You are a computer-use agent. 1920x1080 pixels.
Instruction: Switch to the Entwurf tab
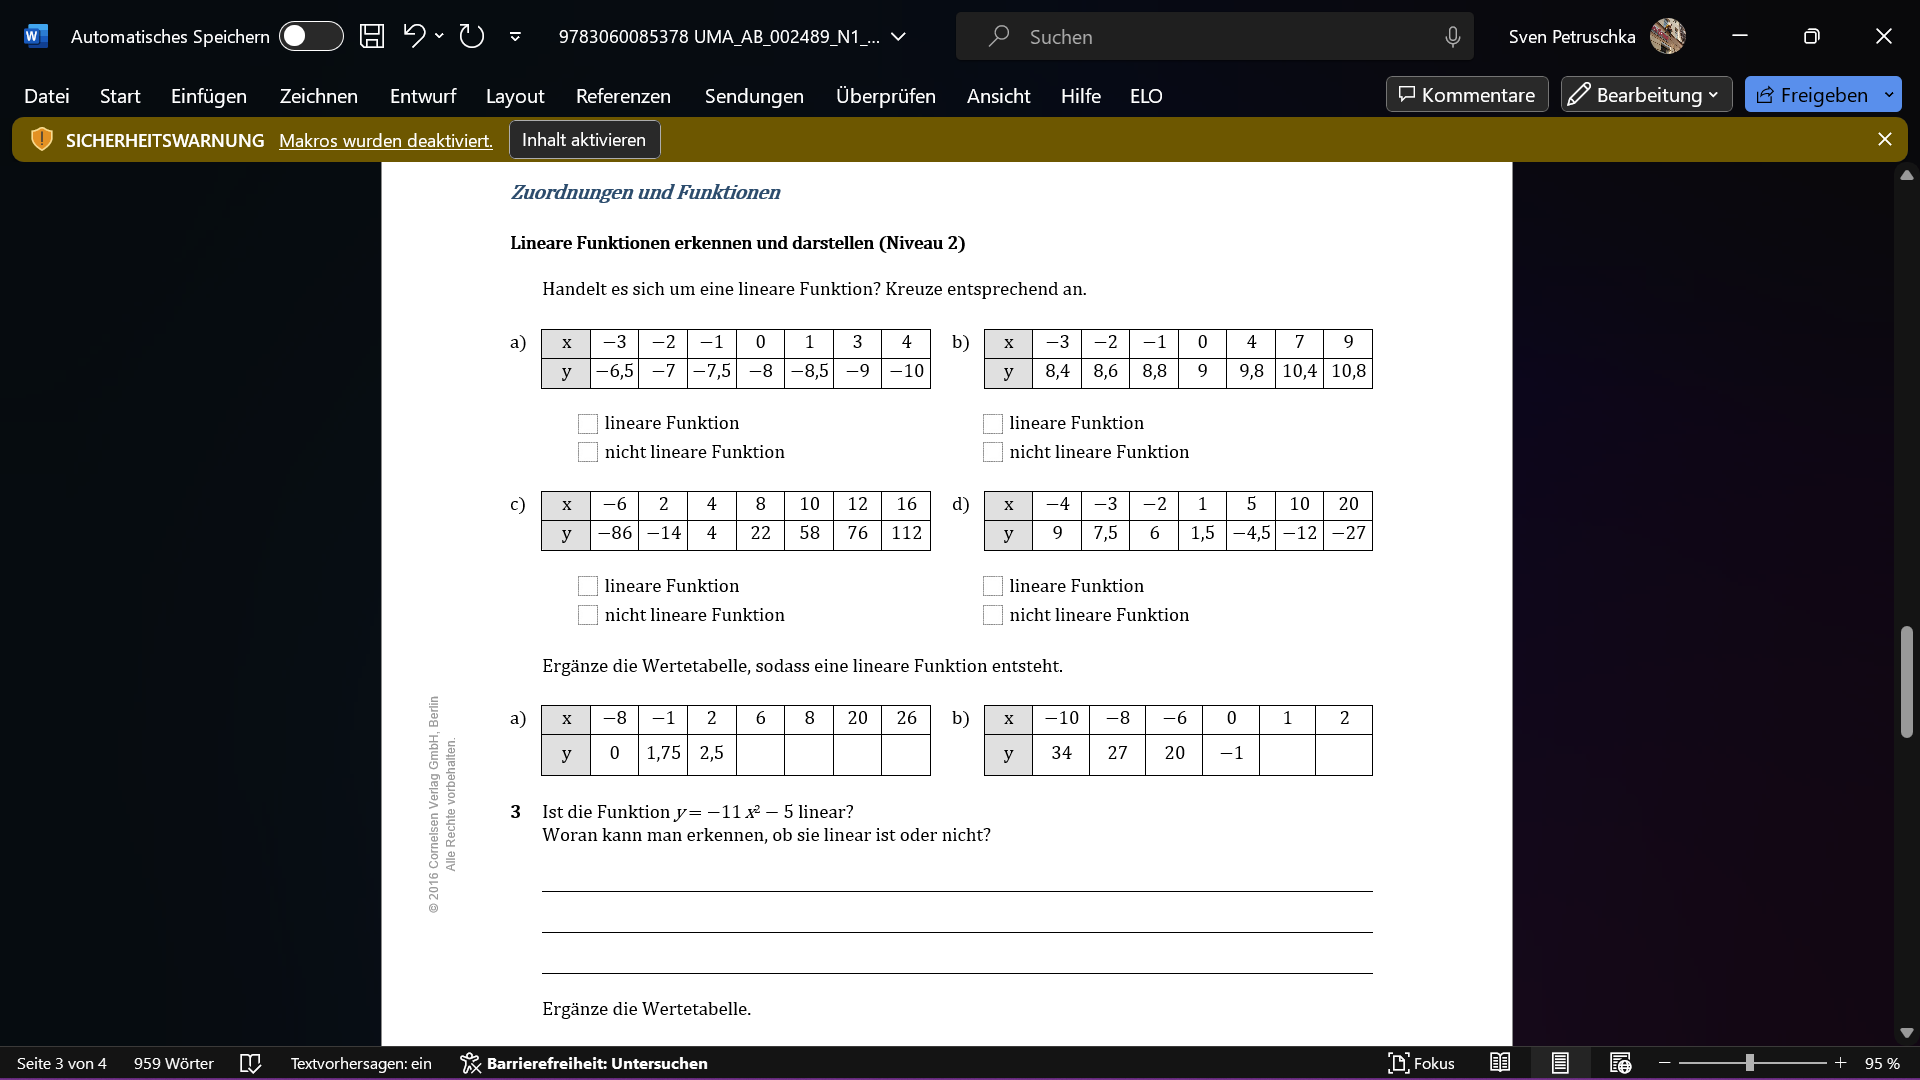pos(423,95)
